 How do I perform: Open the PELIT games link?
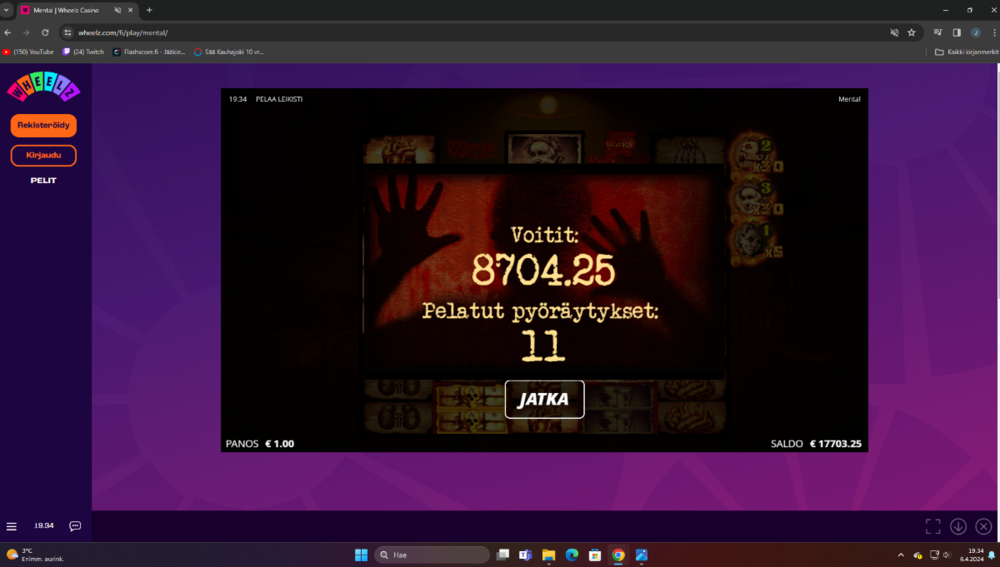point(43,180)
